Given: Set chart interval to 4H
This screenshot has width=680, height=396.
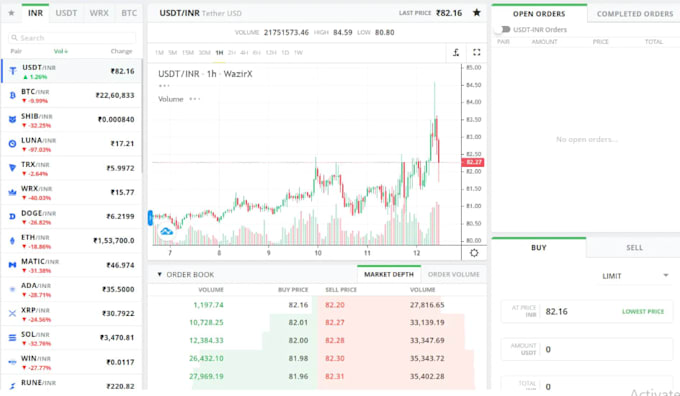Looking at the screenshot, I should pyautogui.click(x=244, y=52).
